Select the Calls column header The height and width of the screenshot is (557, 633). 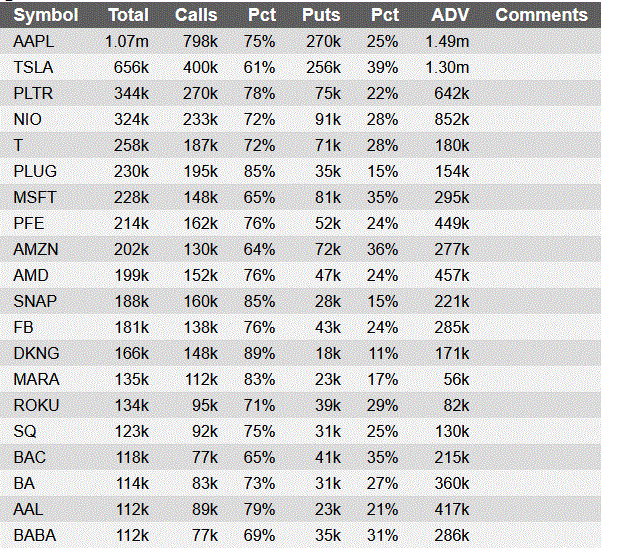coord(196,15)
